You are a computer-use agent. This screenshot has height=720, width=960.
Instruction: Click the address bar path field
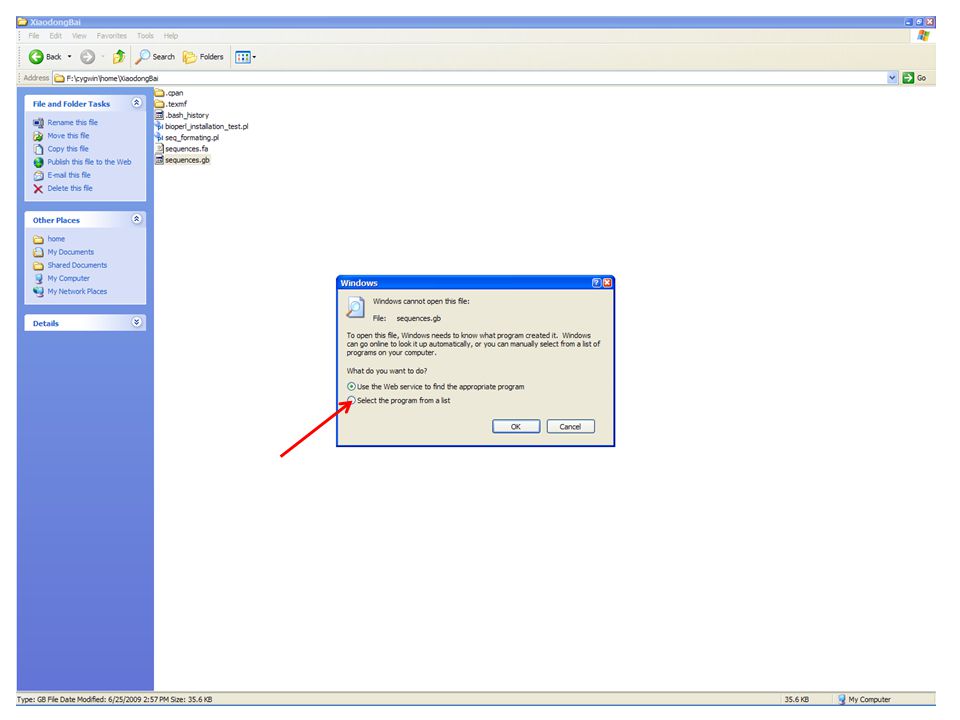tap(469, 78)
